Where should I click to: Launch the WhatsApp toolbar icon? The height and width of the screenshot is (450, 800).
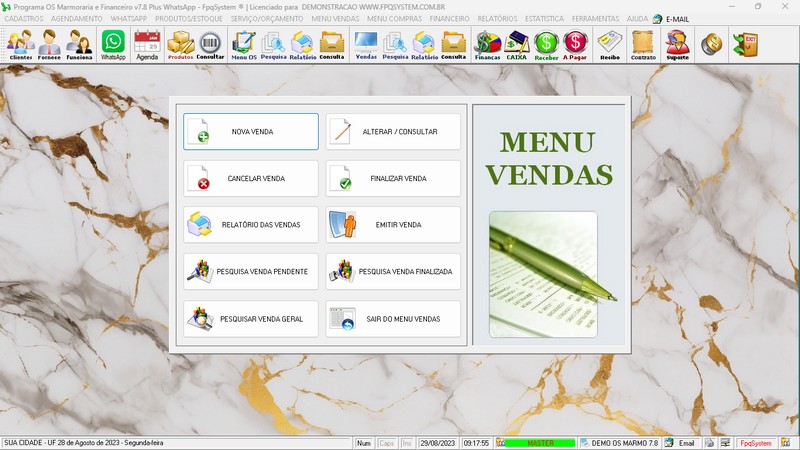113,45
